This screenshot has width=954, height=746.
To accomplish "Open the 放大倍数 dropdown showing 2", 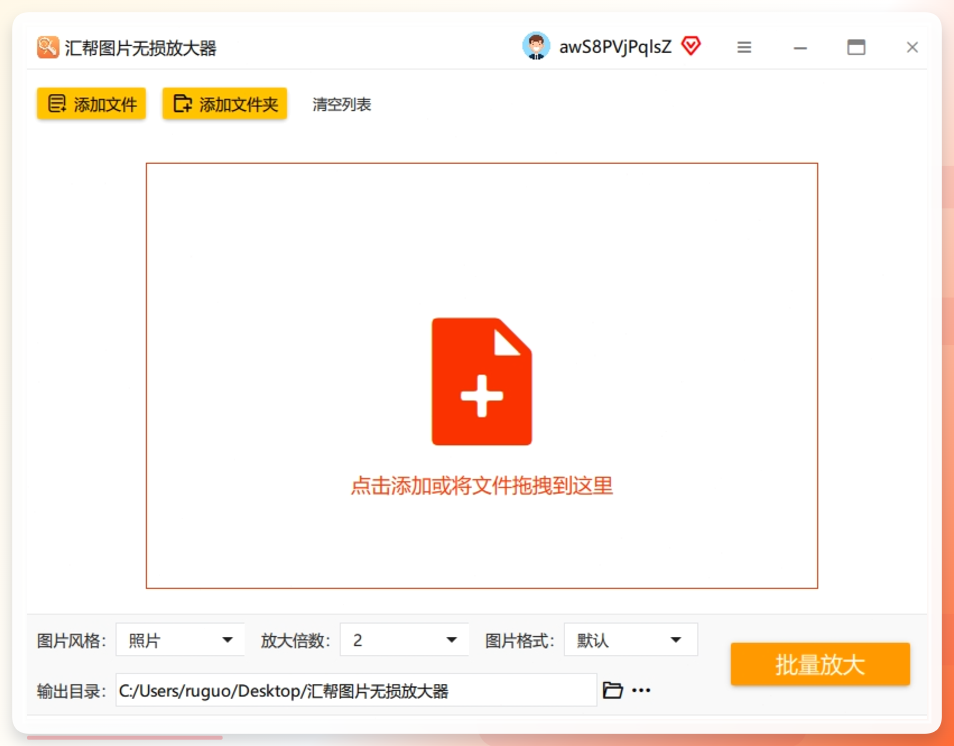I will click(x=405, y=640).
